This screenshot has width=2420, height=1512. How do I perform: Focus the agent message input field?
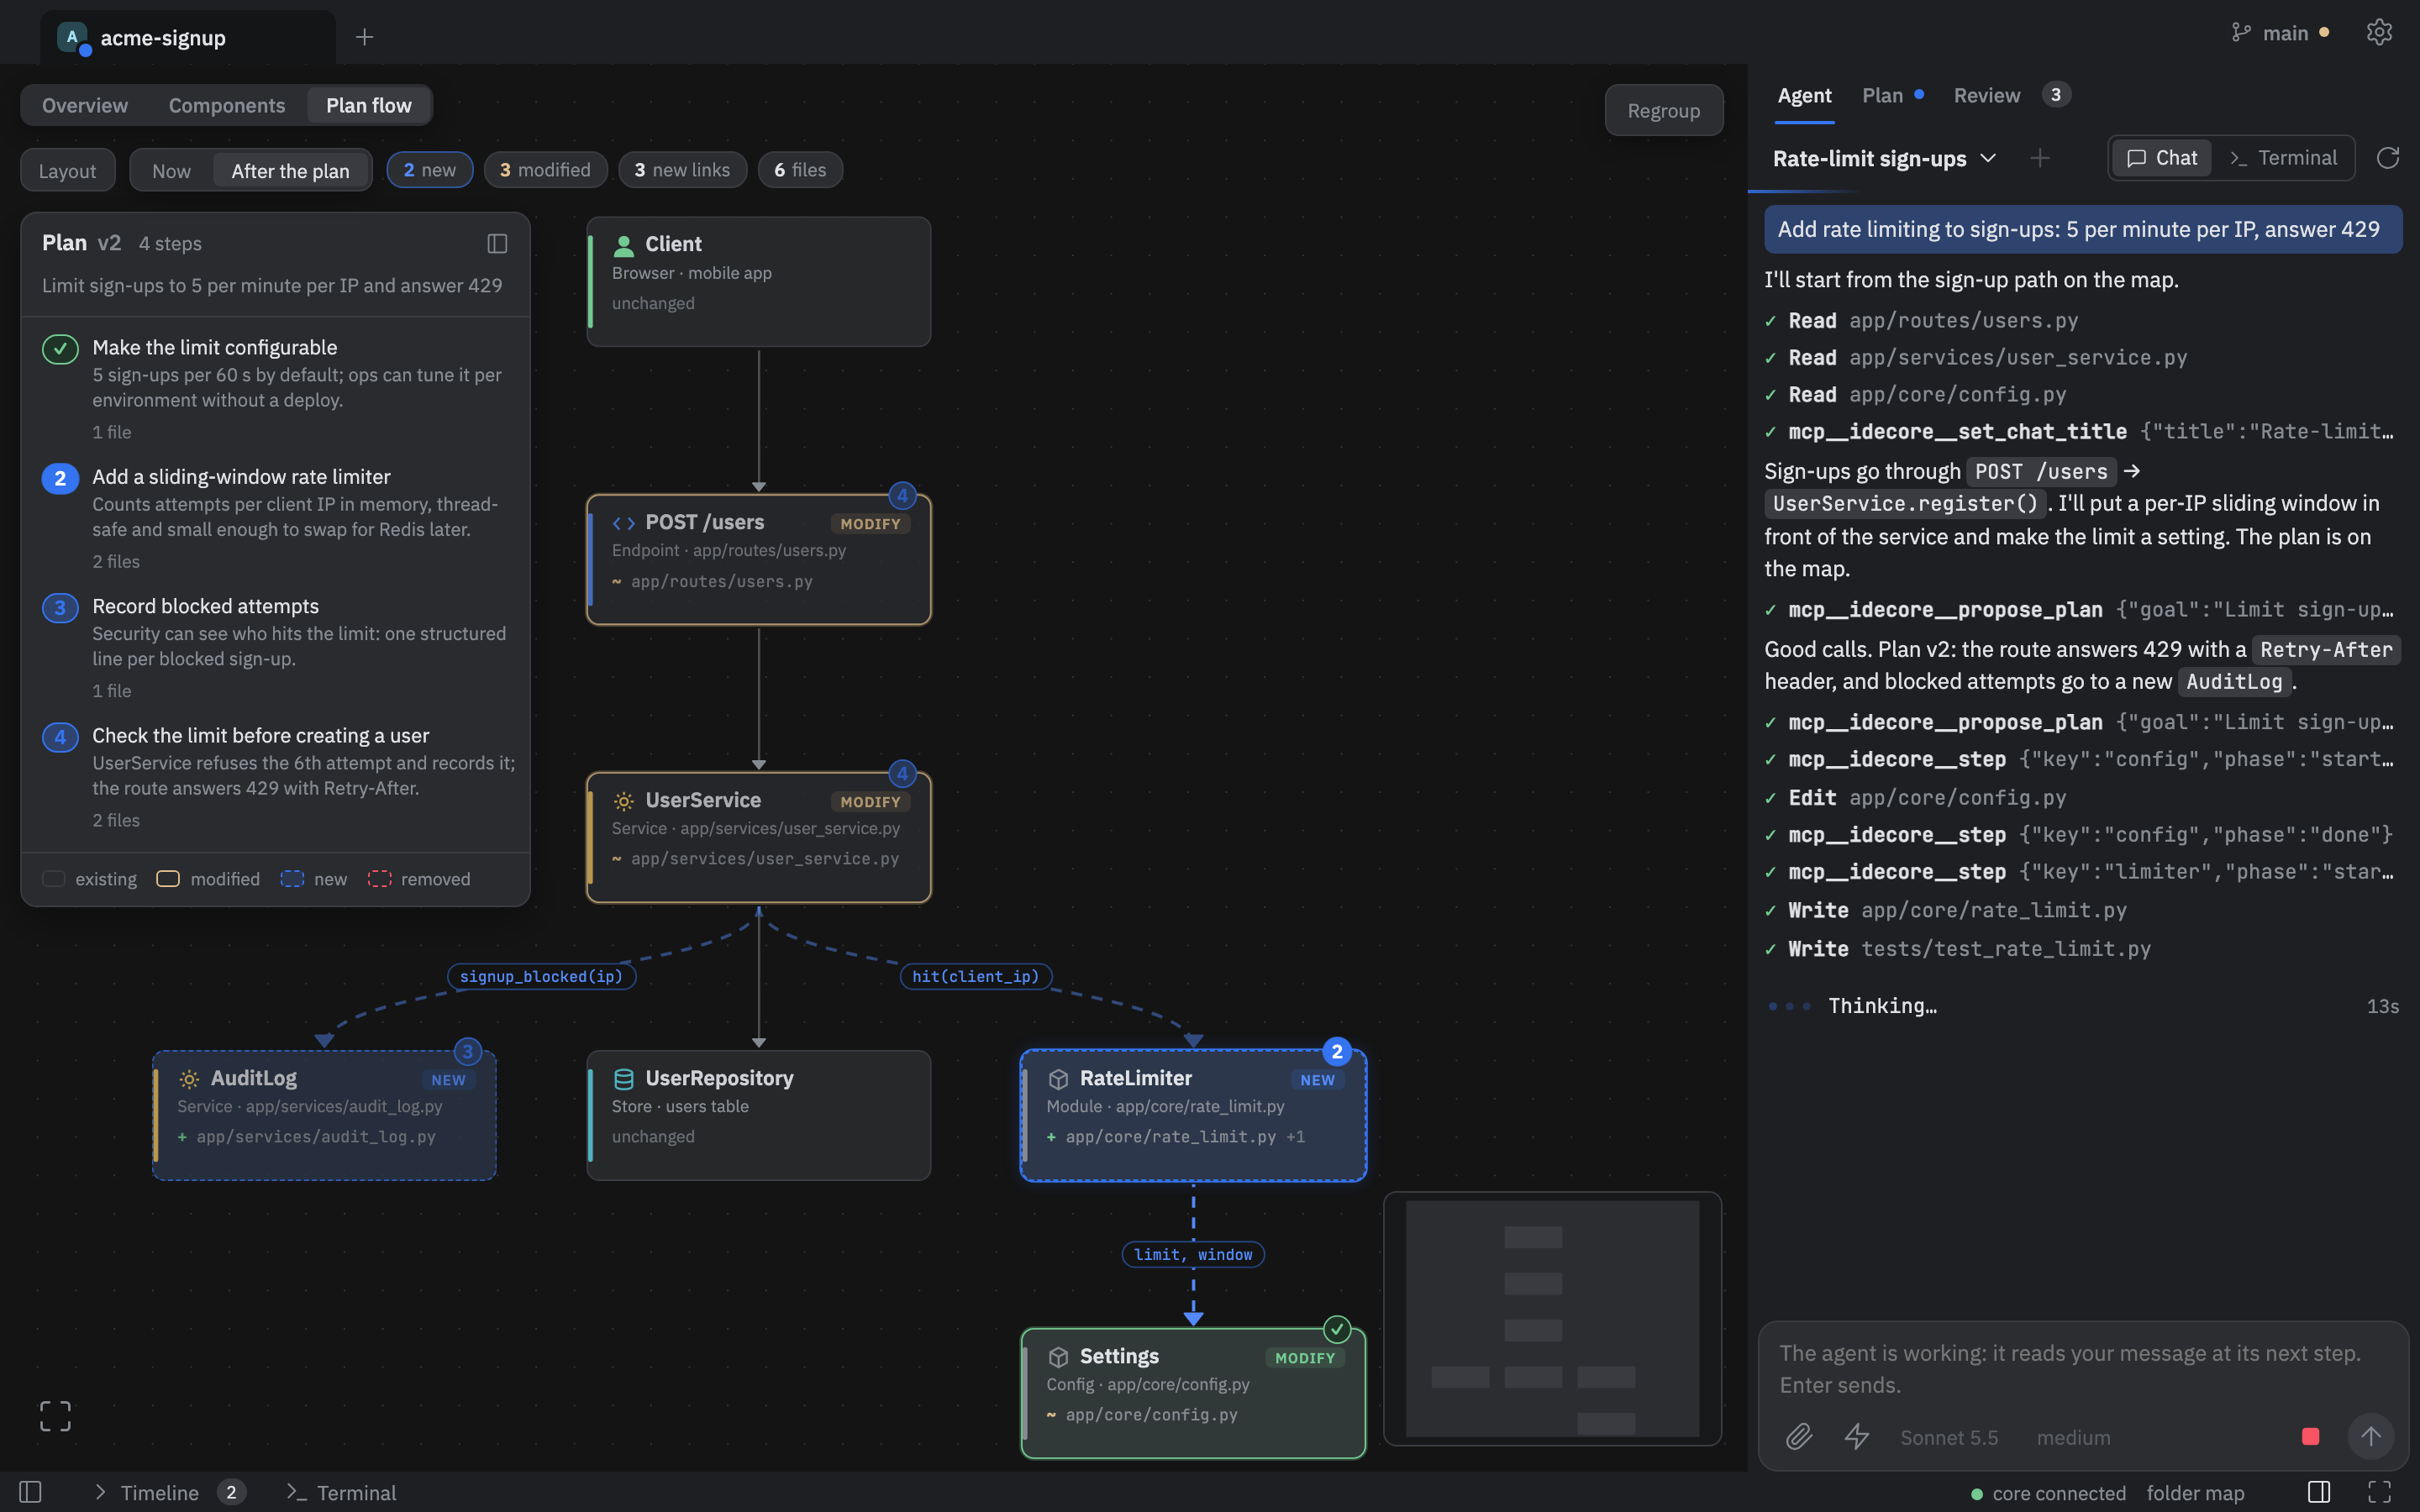tap(2082, 1368)
